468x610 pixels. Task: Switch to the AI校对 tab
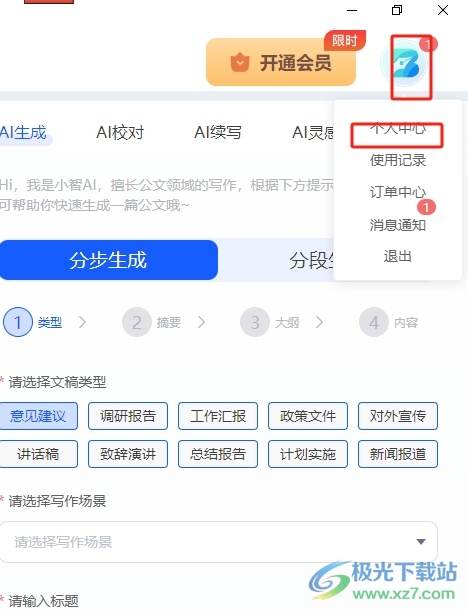point(120,133)
